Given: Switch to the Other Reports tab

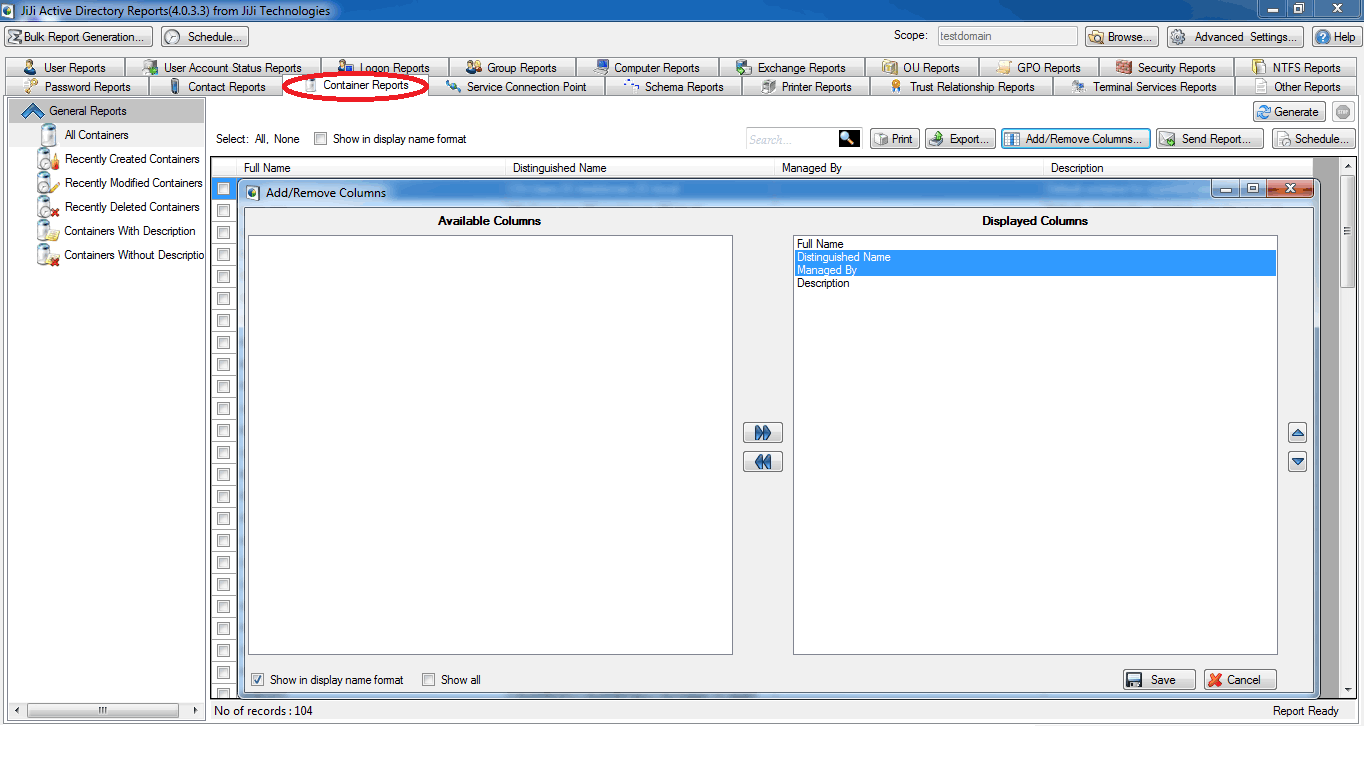Looking at the screenshot, I should tap(1297, 87).
